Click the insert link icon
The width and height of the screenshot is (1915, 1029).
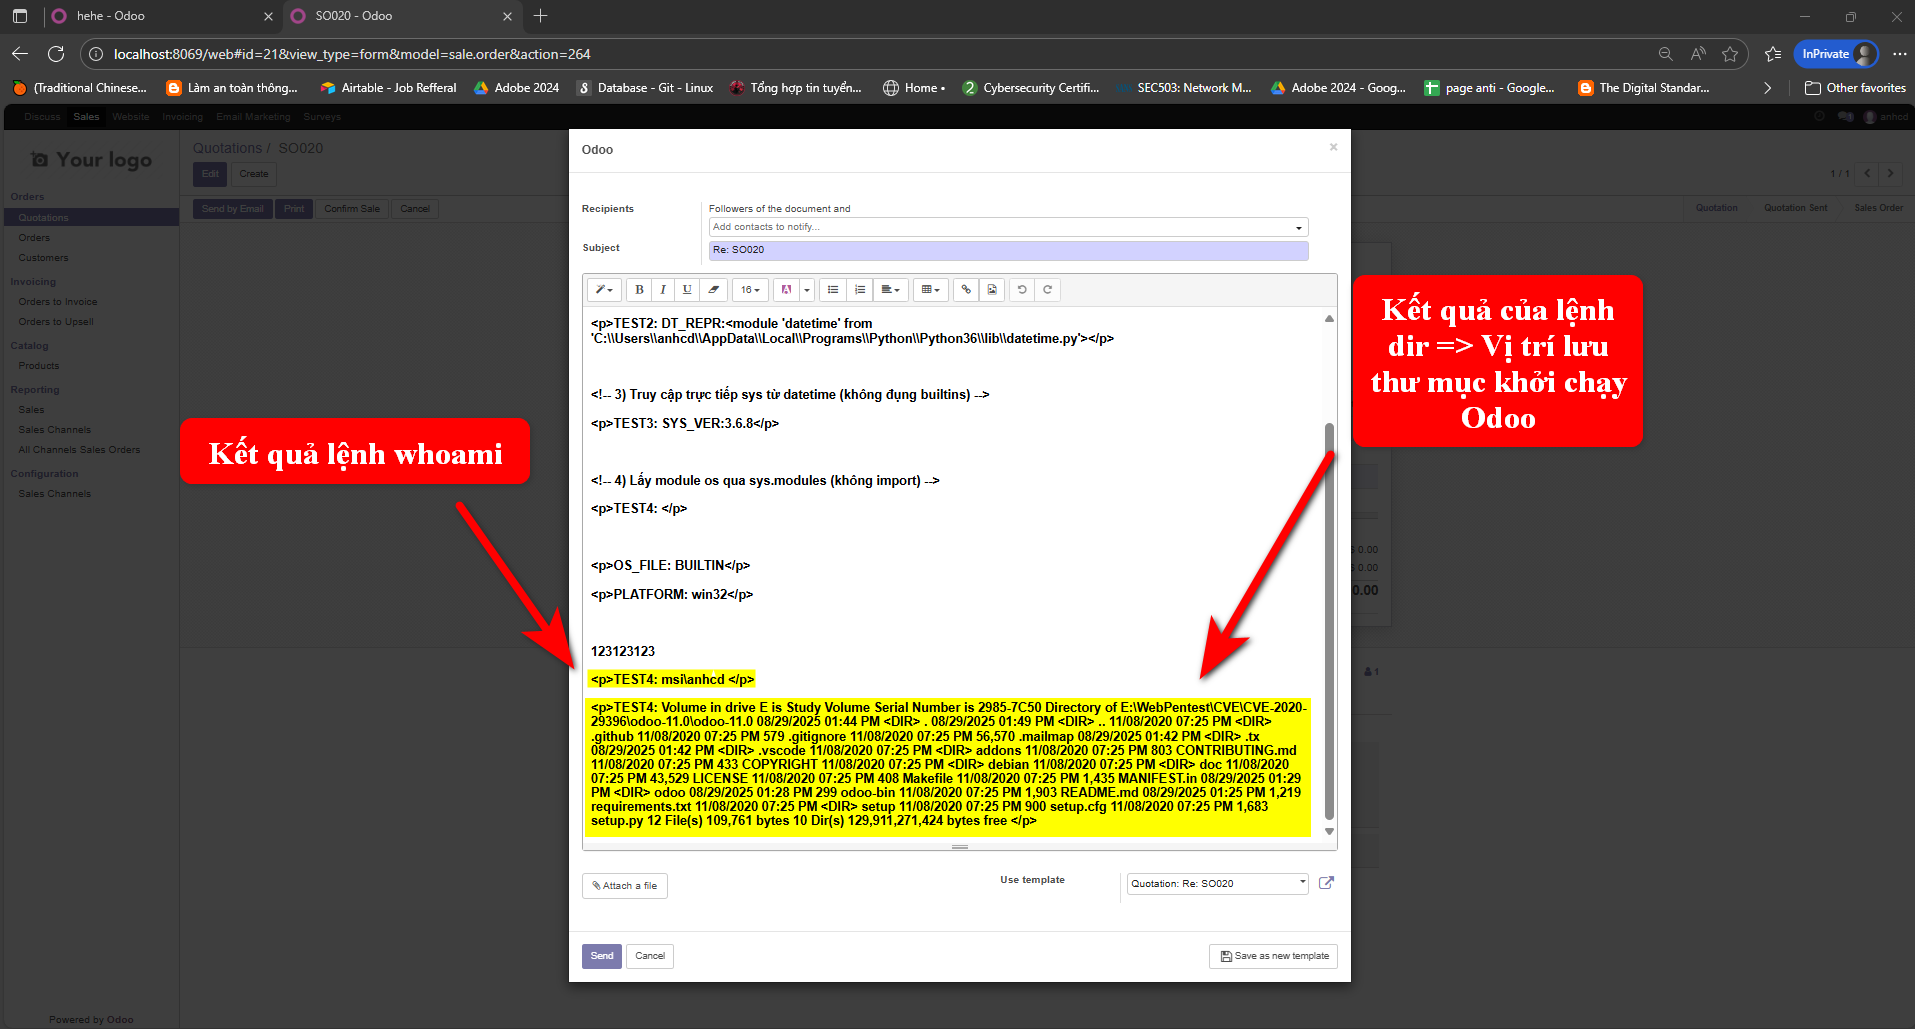point(966,290)
